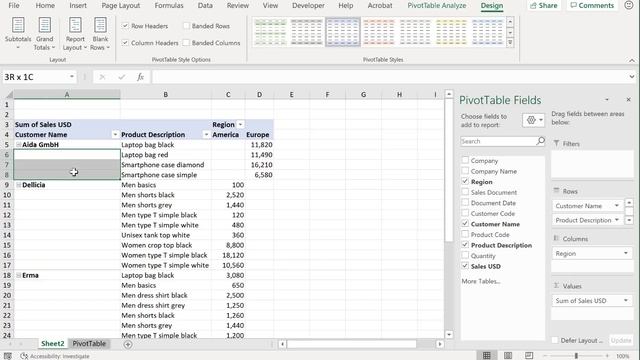Image resolution: width=640 pixels, height=360 pixels.
Task: Close the PivotTable Fields pane
Action: click(x=628, y=100)
